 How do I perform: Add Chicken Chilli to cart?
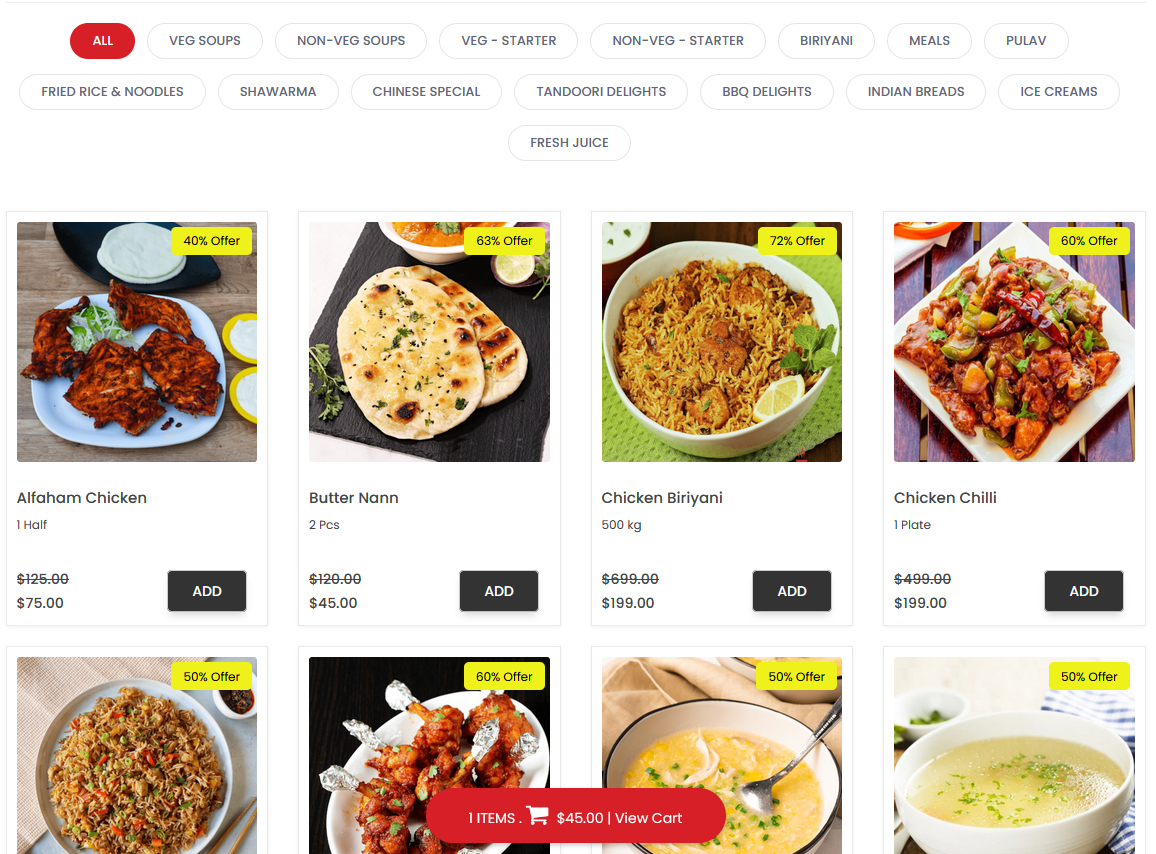(1084, 591)
